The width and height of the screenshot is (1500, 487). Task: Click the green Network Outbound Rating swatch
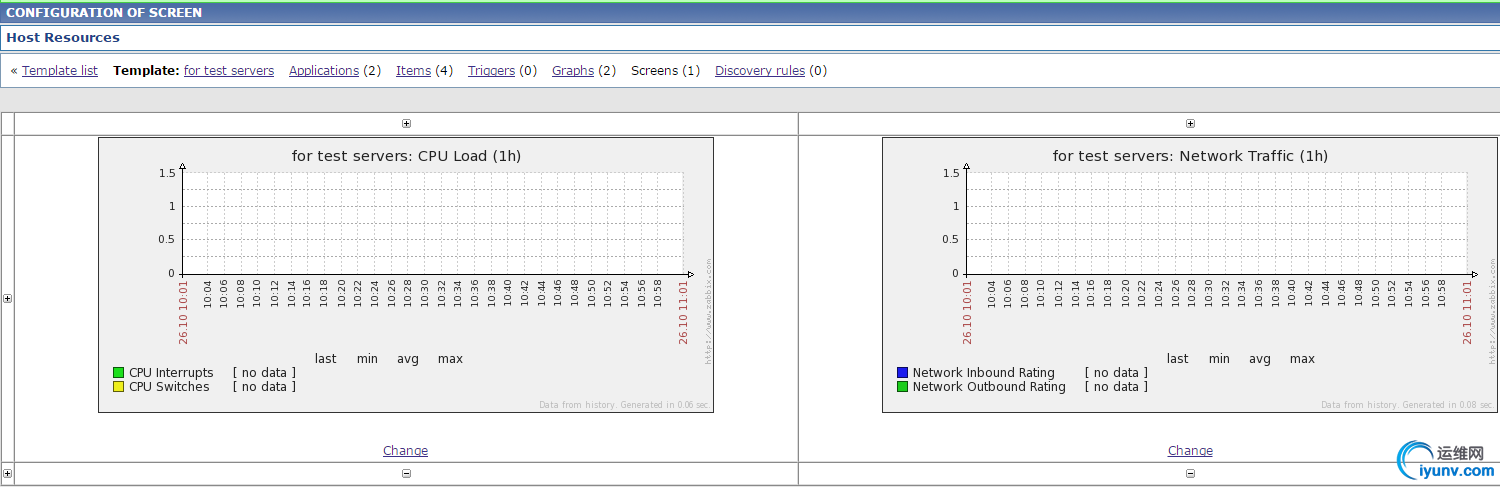(902, 387)
